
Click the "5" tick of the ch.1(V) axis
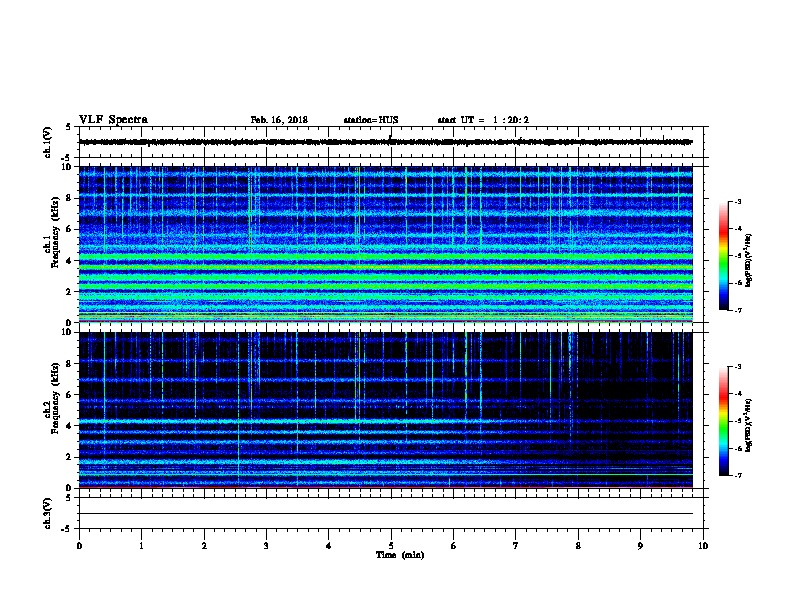(x=68, y=127)
